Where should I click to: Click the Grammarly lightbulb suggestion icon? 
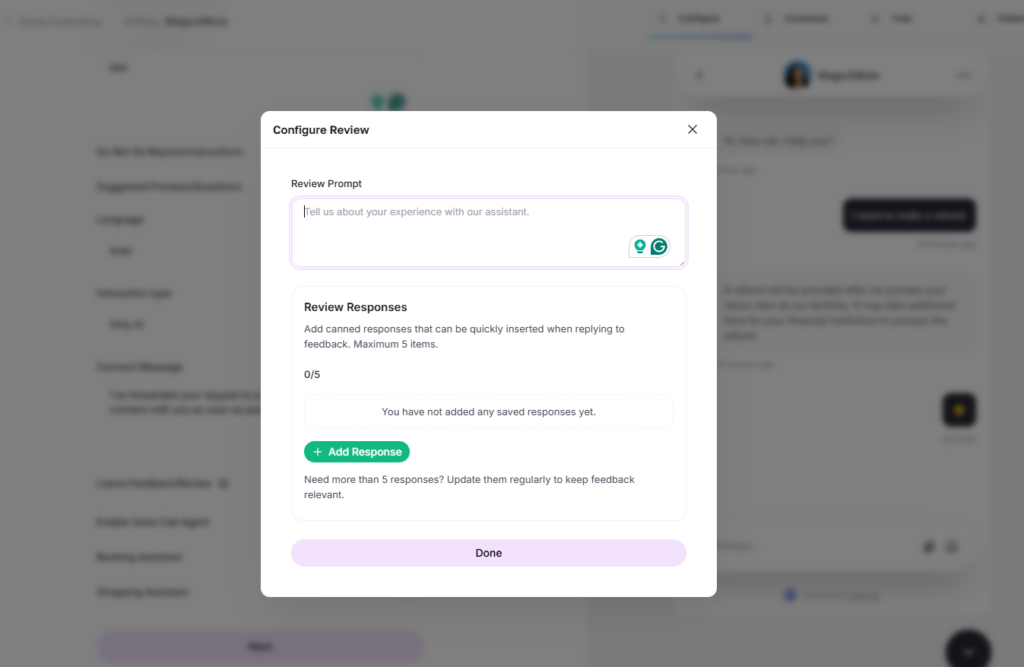pyautogui.click(x=640, y=247)
